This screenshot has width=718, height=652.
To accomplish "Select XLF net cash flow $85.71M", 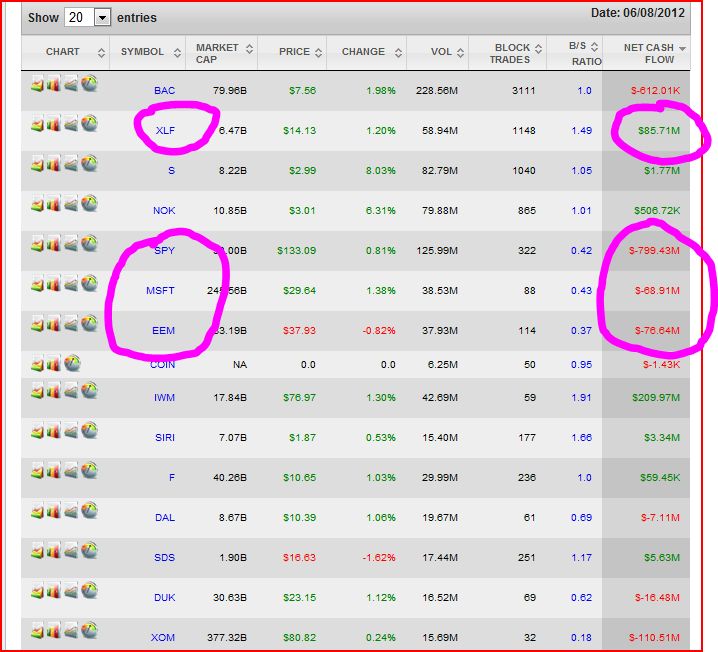I will point(659,130).
